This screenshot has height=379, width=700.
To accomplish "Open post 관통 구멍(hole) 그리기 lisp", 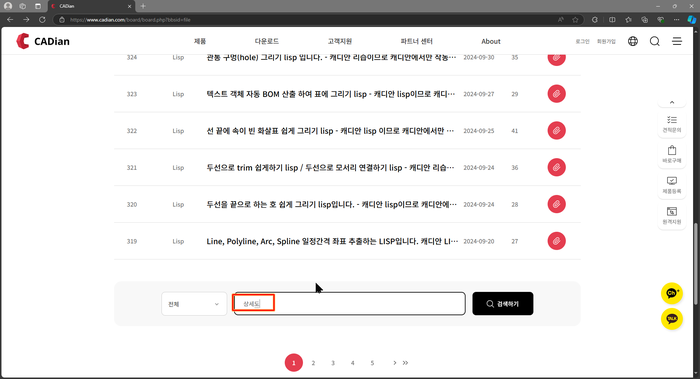I will click(331, 58).
